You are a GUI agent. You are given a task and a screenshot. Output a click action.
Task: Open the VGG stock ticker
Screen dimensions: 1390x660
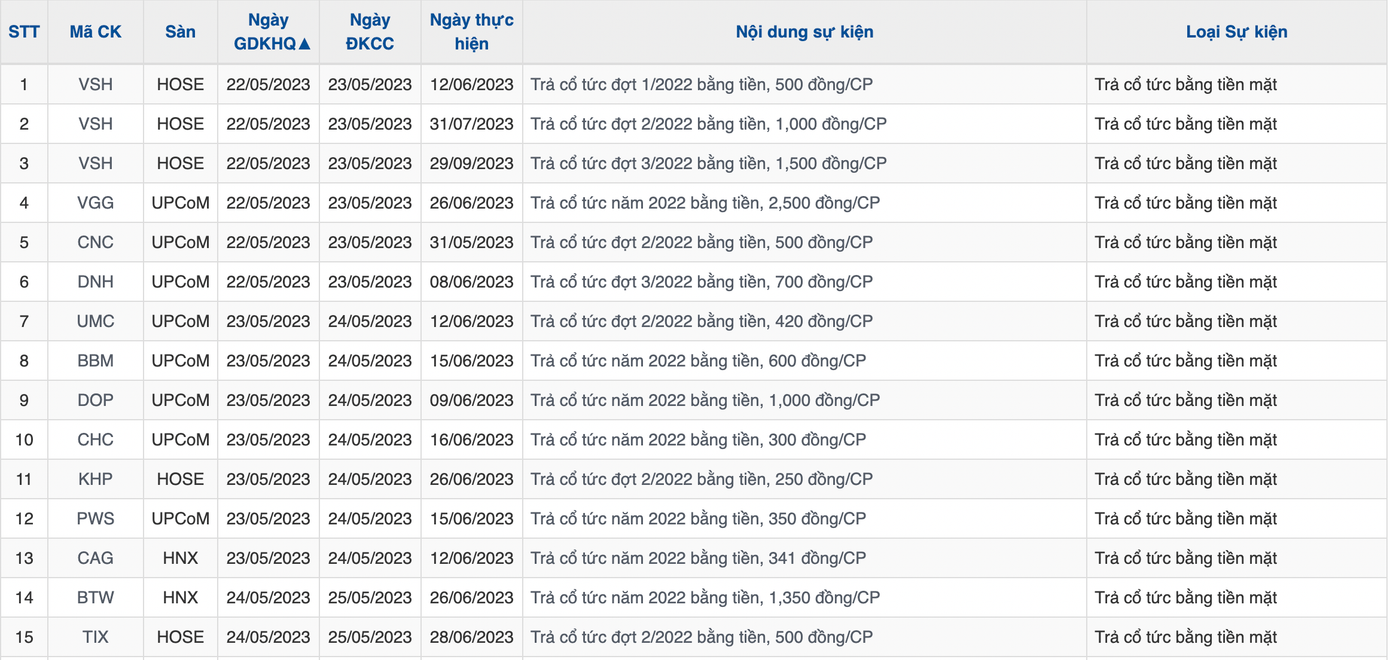(x=95, y=203)
